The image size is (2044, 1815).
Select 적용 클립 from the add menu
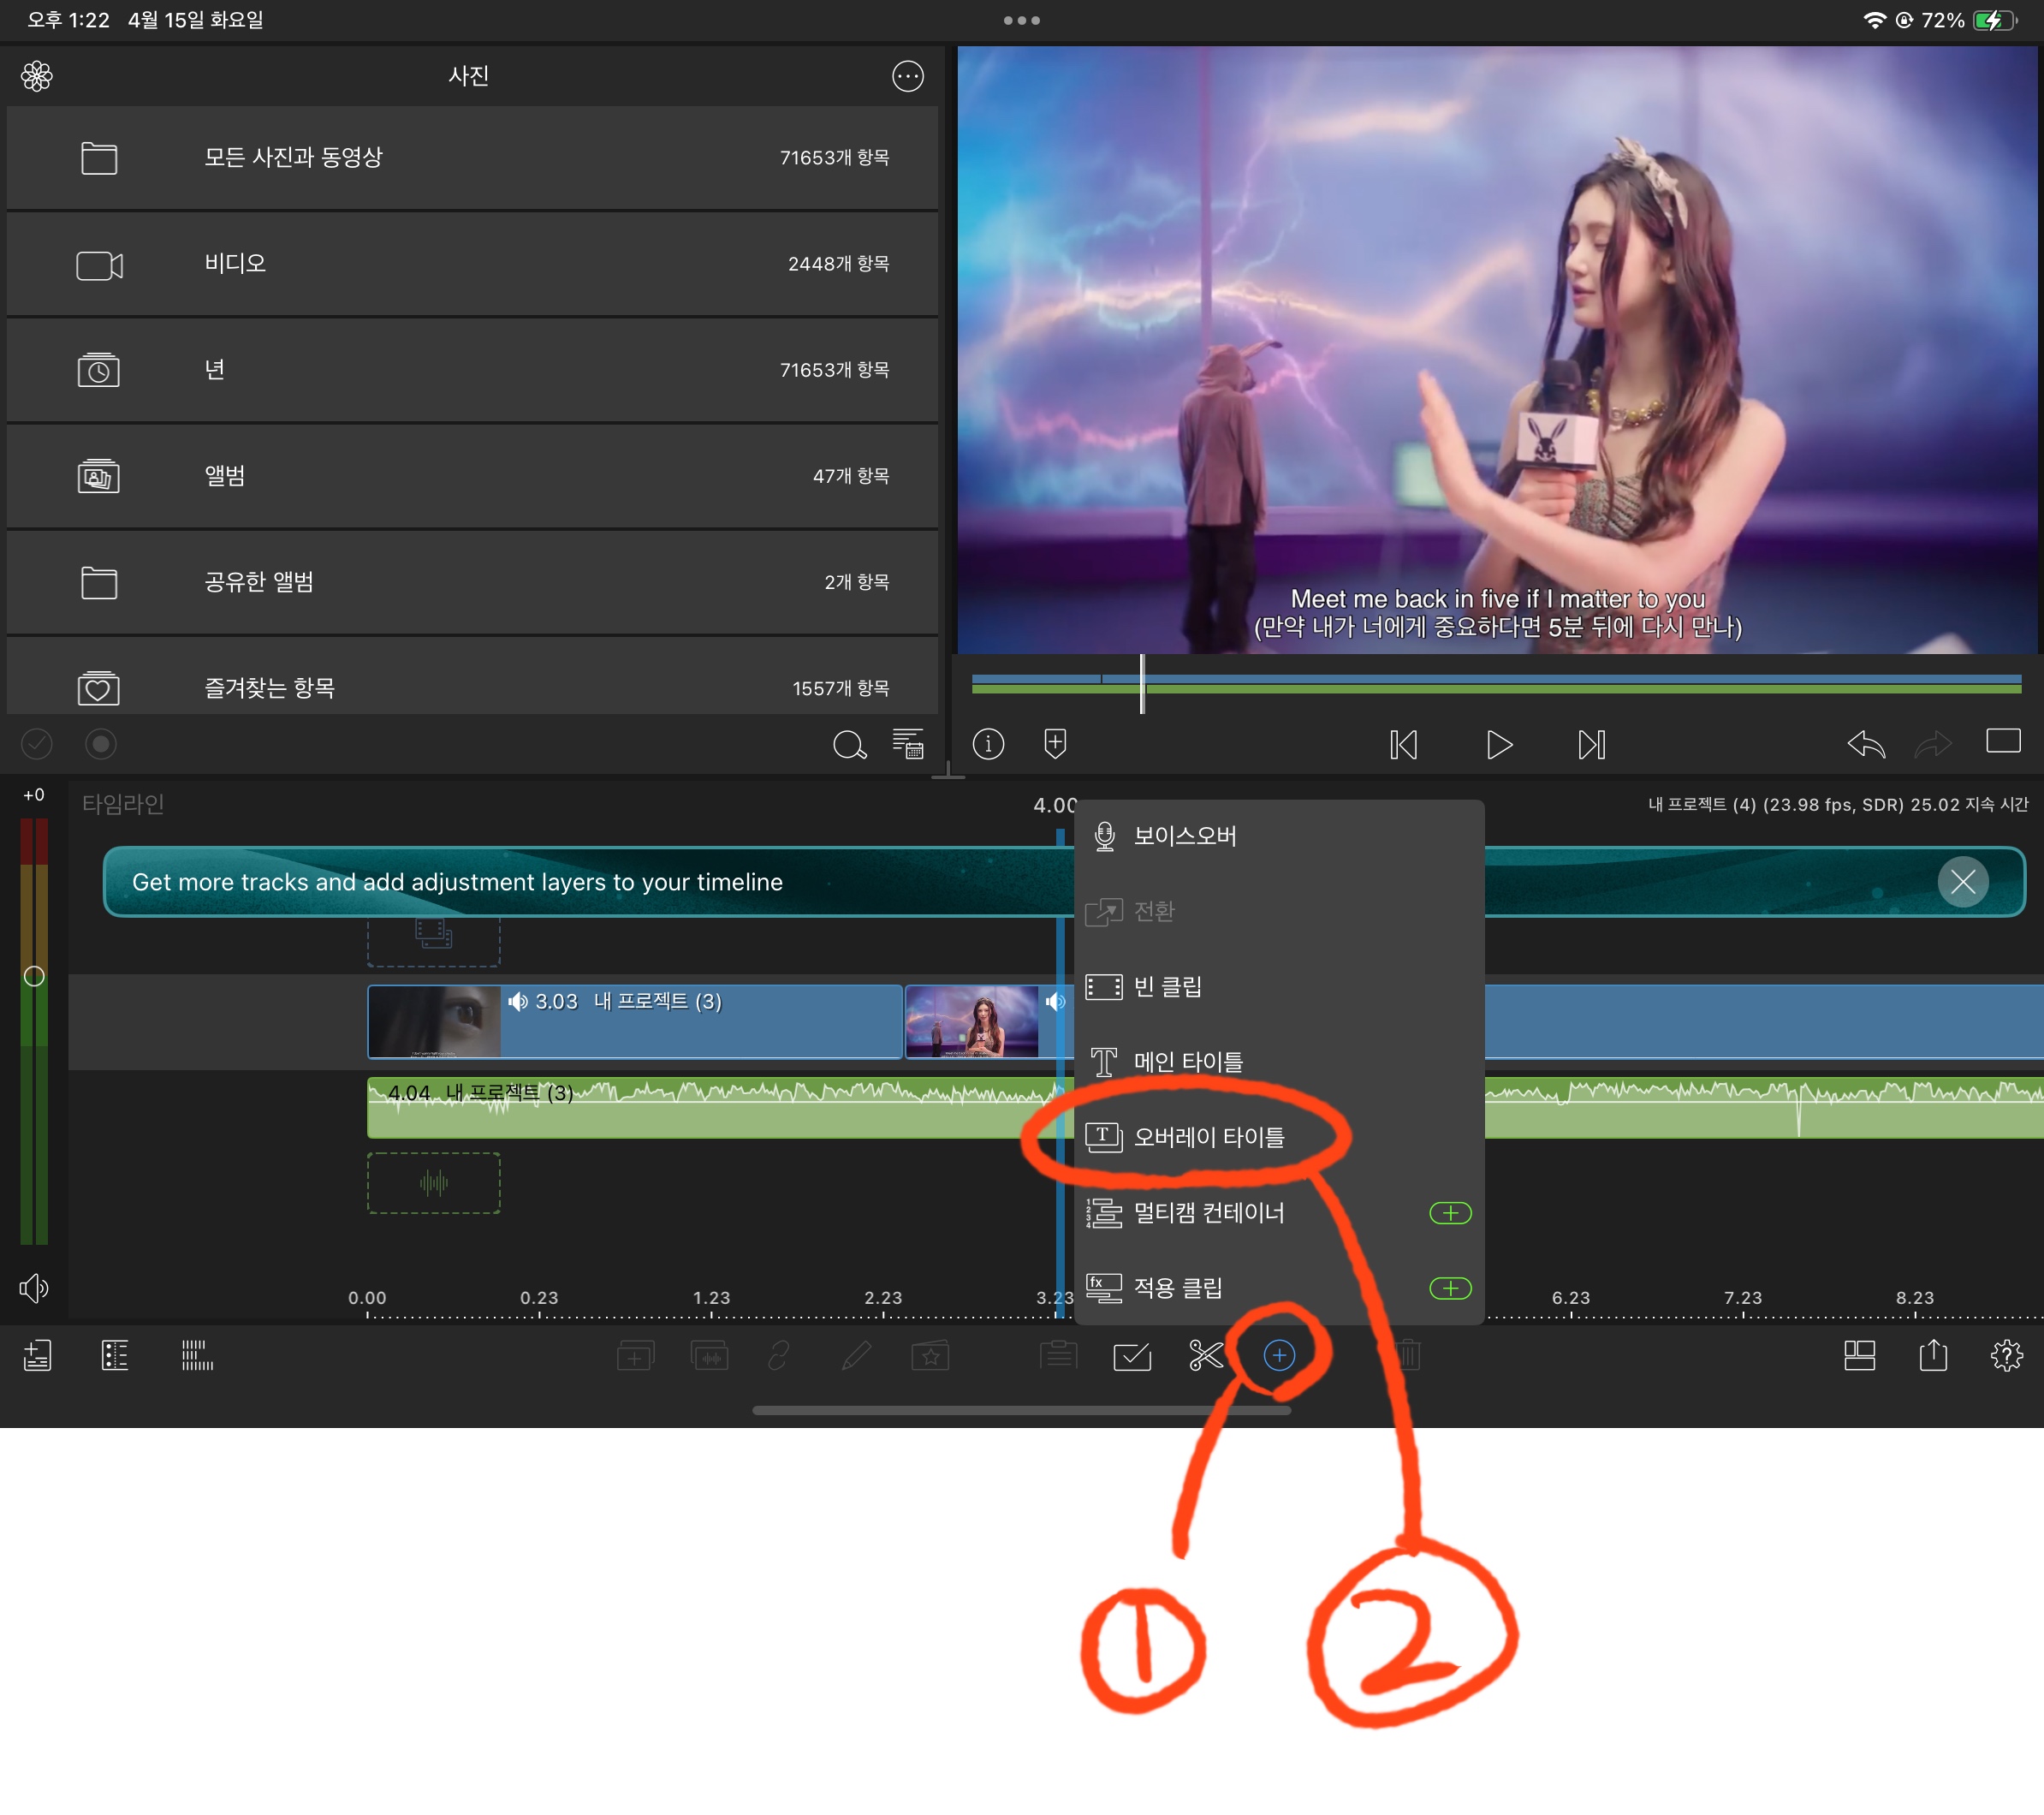[x=1279, y=1288]
